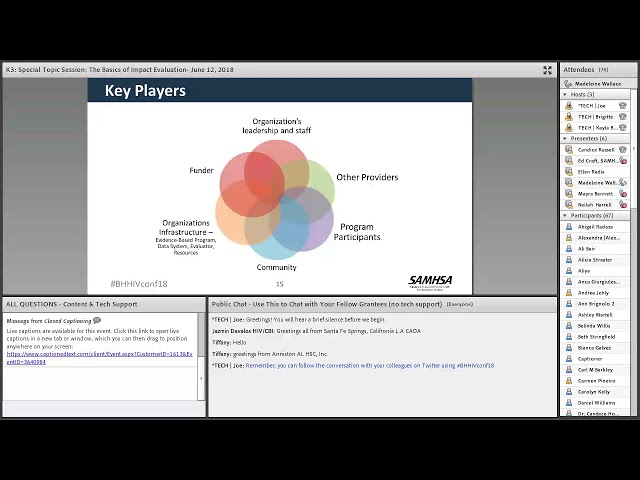Click the Key Players slide in share pod
This screenshot has height=480, width=640.
pos(280,186)
